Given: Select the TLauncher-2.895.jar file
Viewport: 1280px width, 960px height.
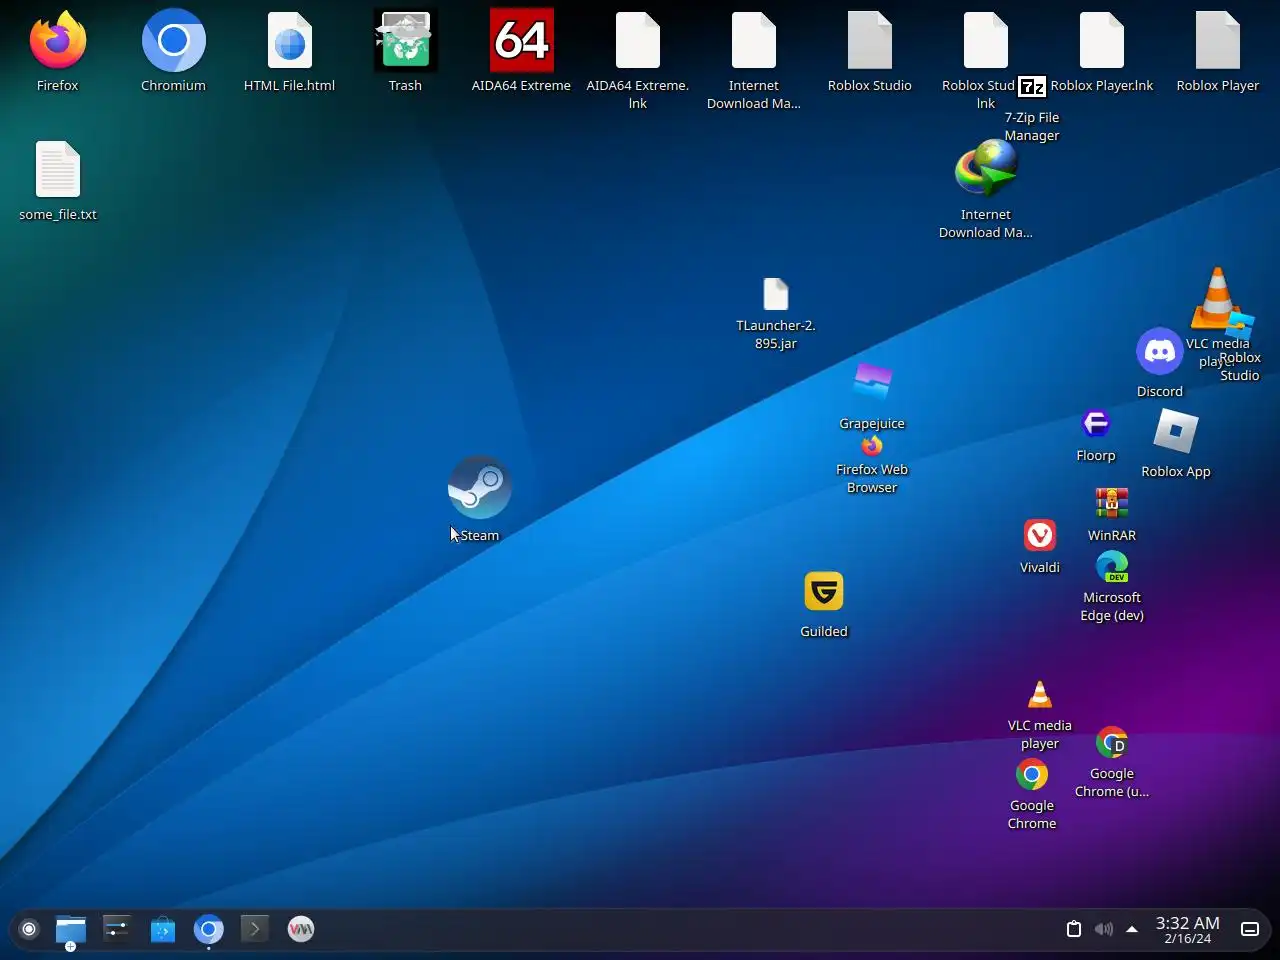Looking at the screenshot, I should pyautogui.click(x=776, y=294).
